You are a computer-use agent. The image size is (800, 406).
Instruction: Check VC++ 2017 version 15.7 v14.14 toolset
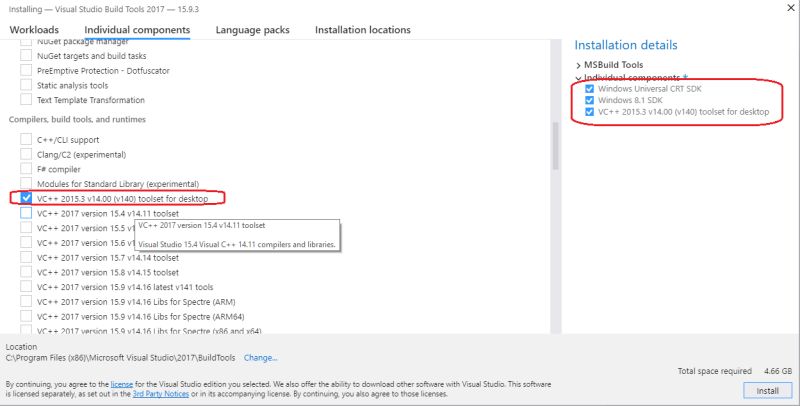pyautogui.click(x=26, y=258)
